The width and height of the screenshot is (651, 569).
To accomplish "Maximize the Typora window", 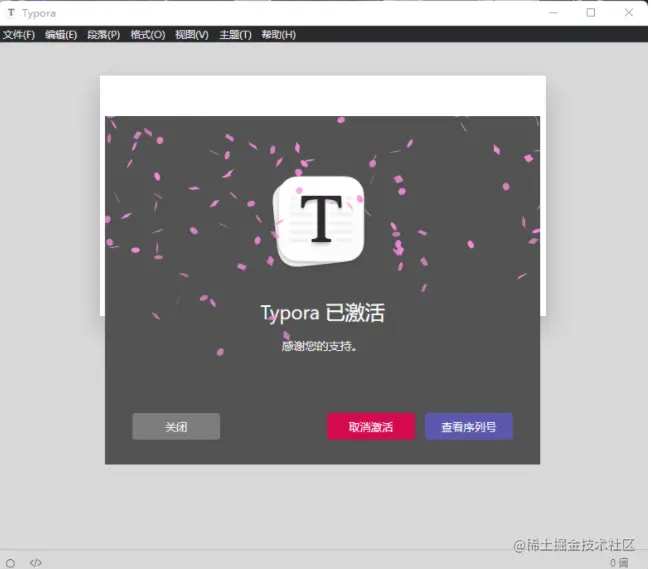I will click(x=591, y=13).
